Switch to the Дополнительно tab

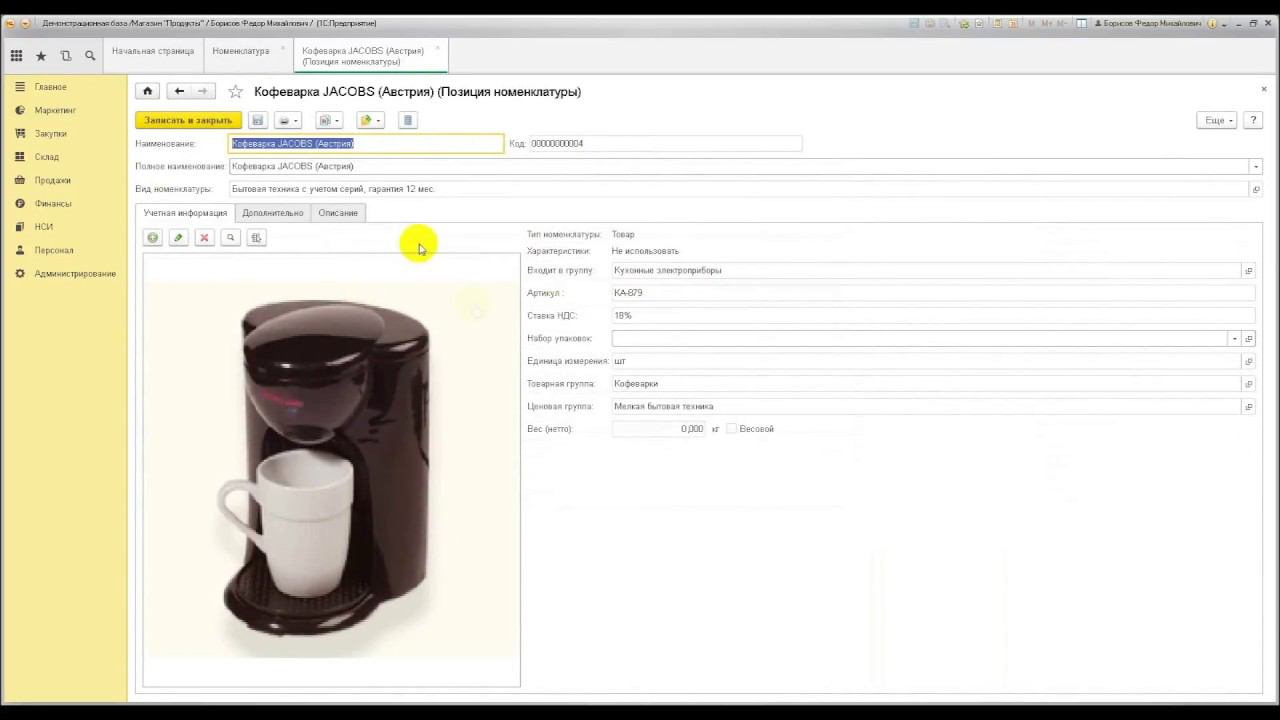pos(272,213)
